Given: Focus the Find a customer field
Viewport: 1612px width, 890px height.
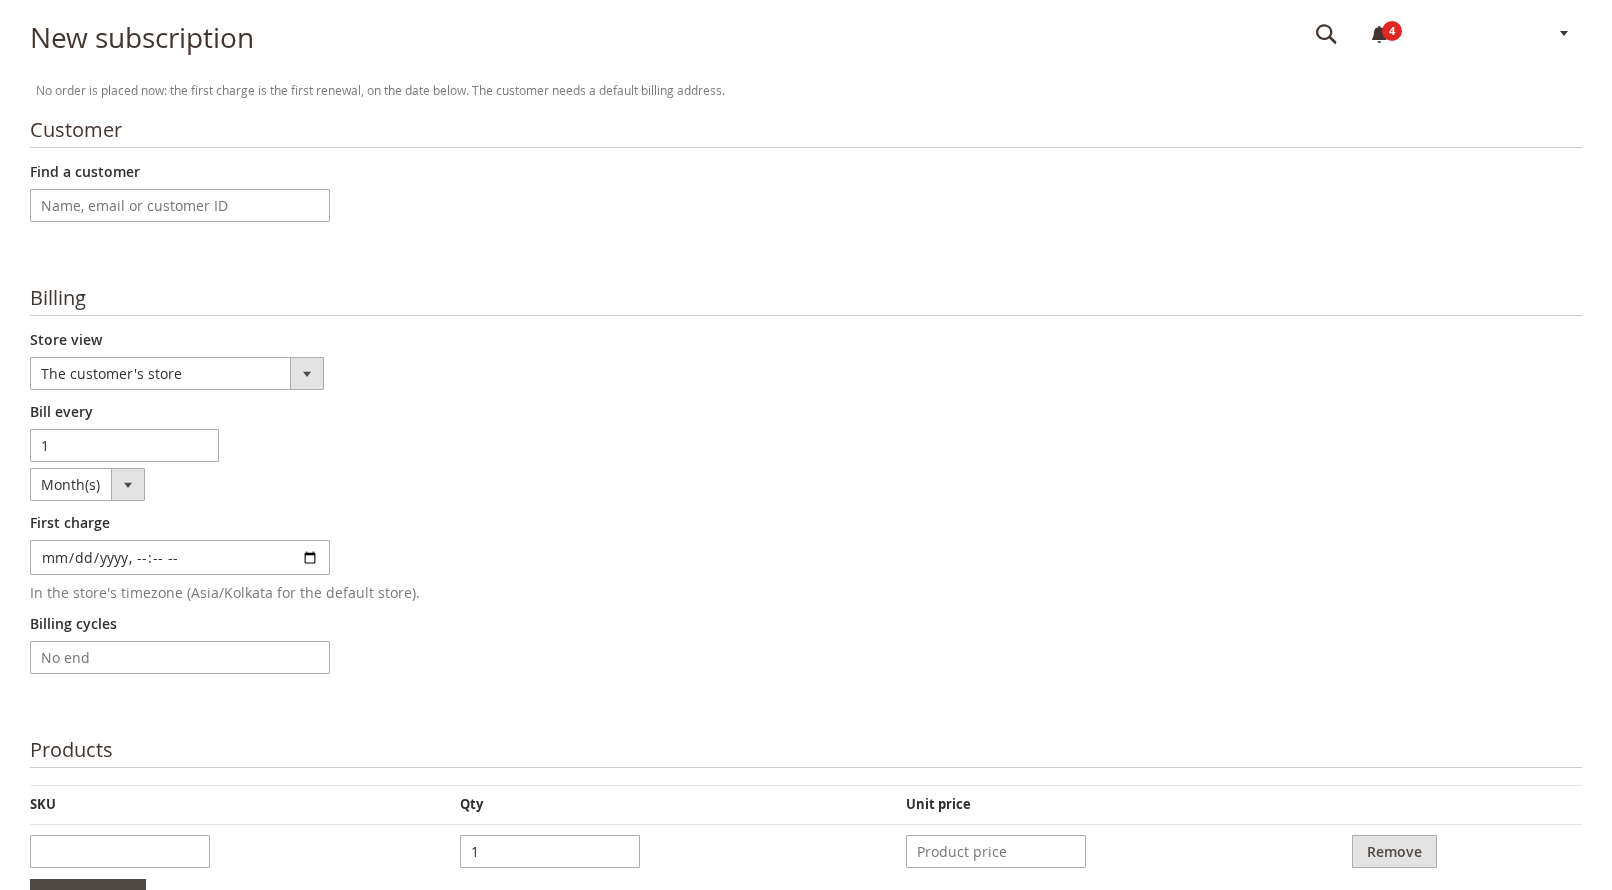Looking at the screenshot, I should point(180,206).
